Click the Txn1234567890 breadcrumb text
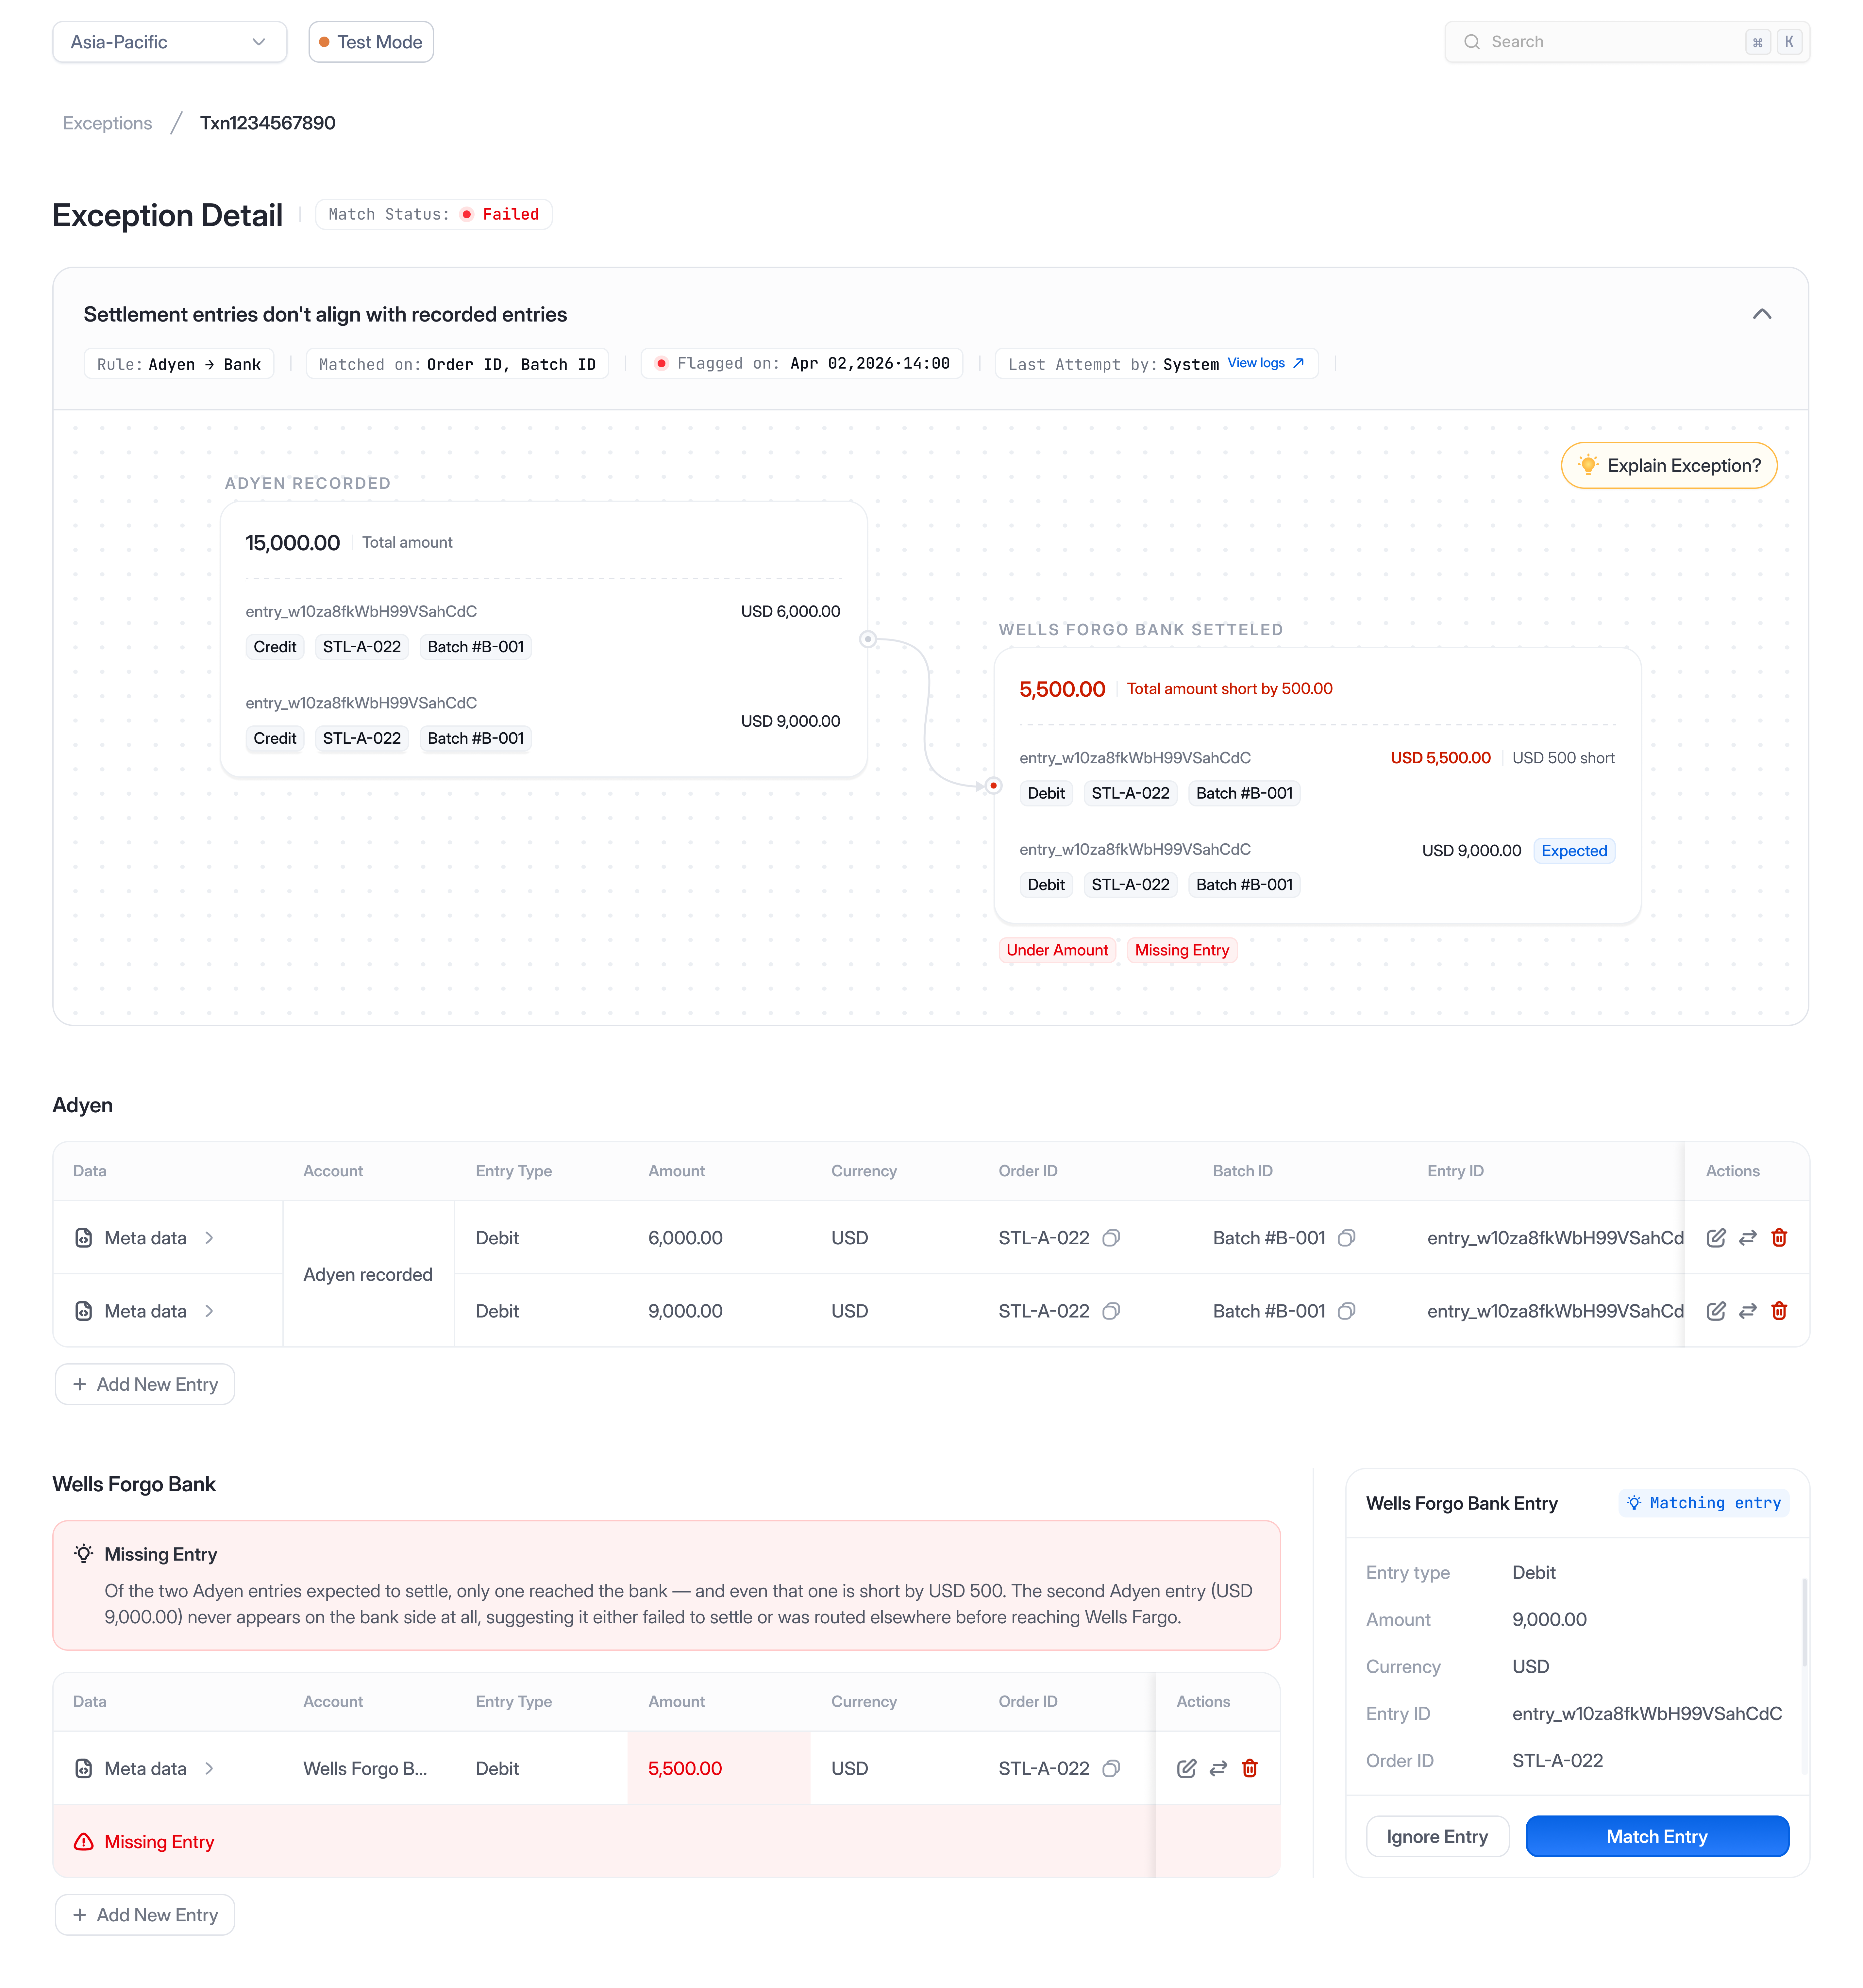The width and height of the screenshot is (1863, 1988). 268,123
